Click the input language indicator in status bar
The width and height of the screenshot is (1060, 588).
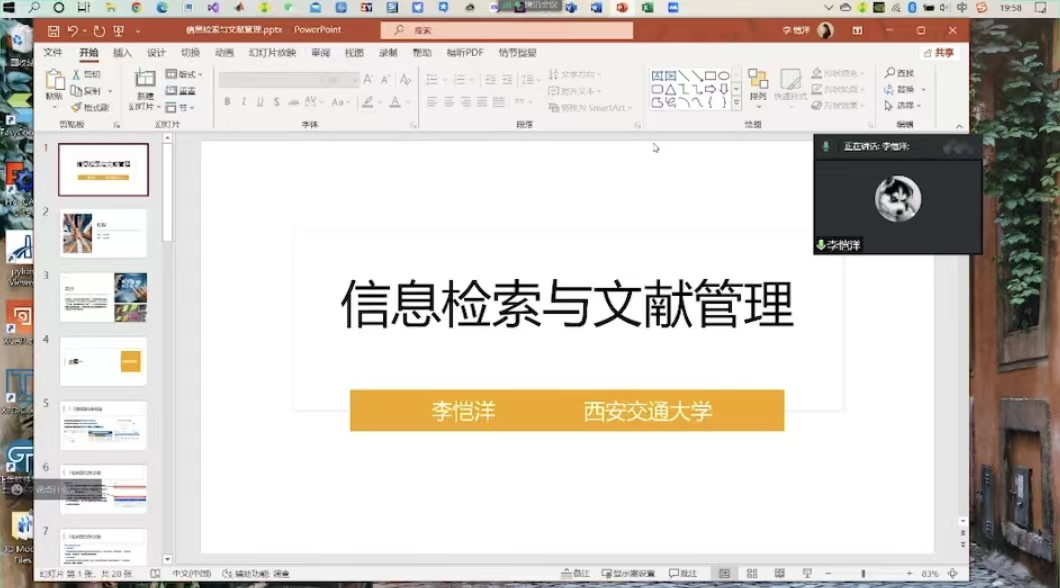[x=191, y=574]
